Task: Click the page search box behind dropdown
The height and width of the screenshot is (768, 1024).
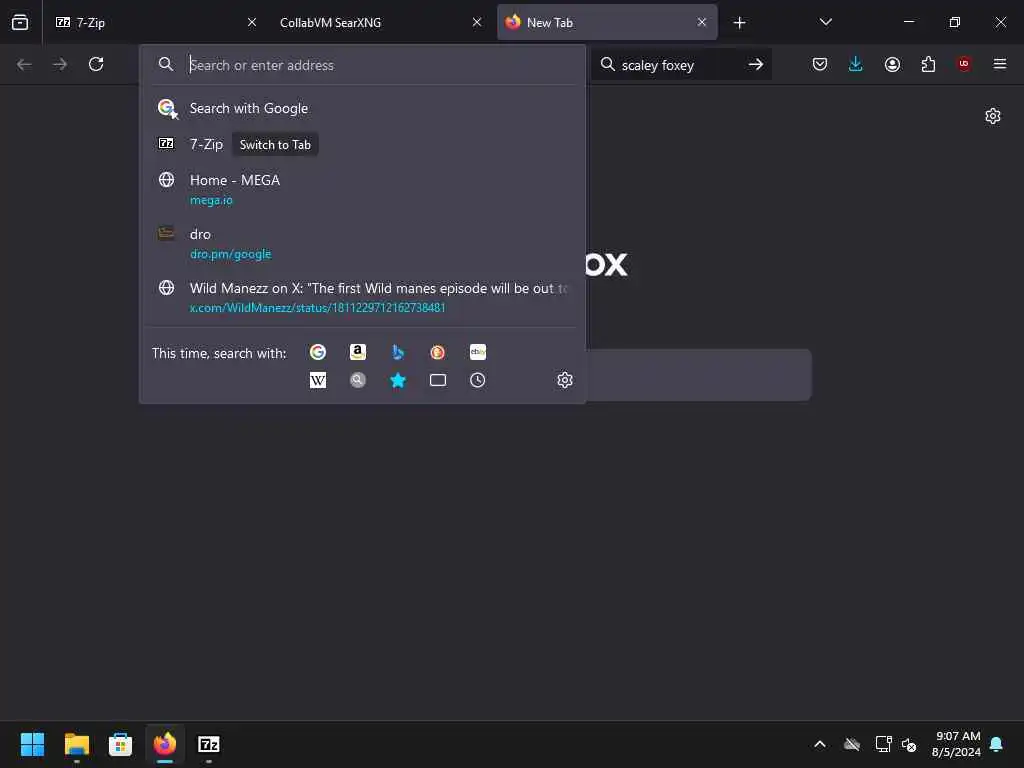Action: tap(699, 375)
